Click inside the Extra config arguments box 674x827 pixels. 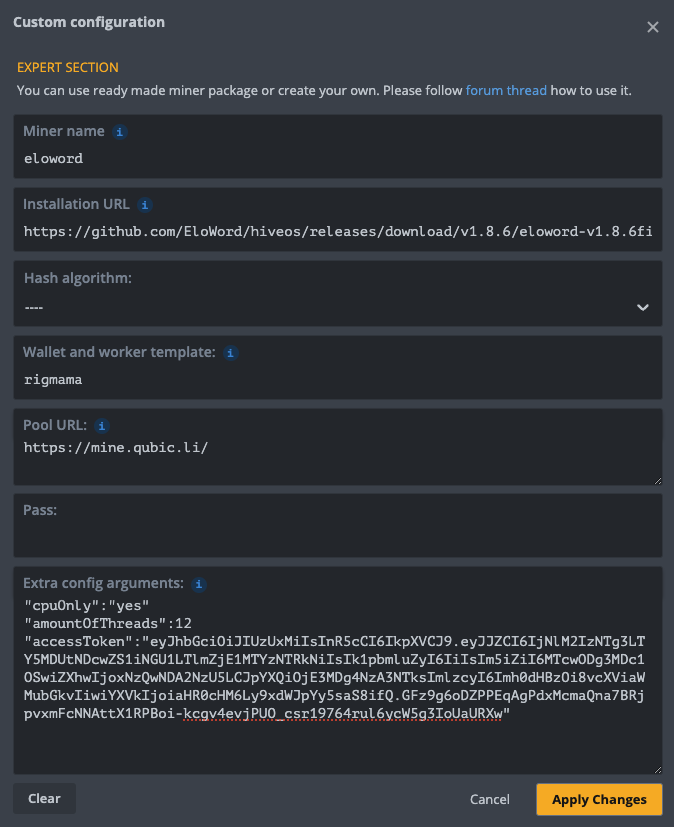point(337,740)
